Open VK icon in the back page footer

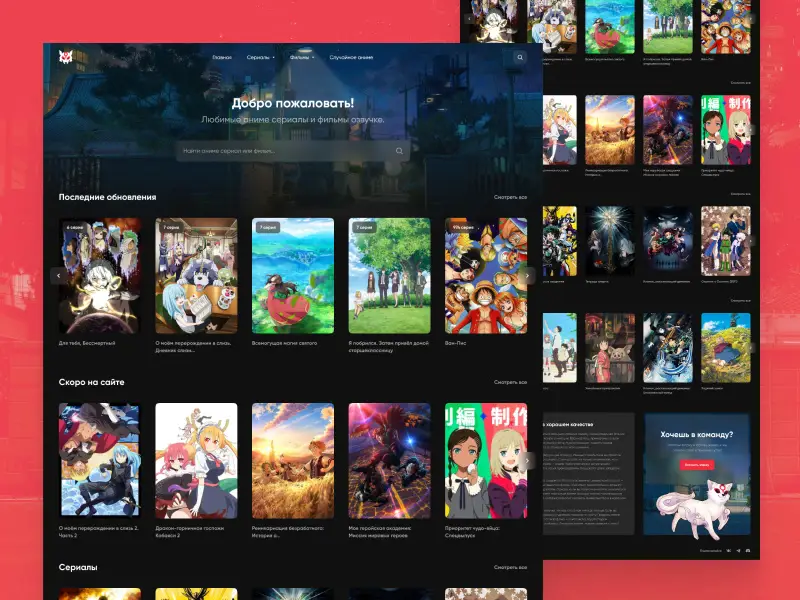729,551
